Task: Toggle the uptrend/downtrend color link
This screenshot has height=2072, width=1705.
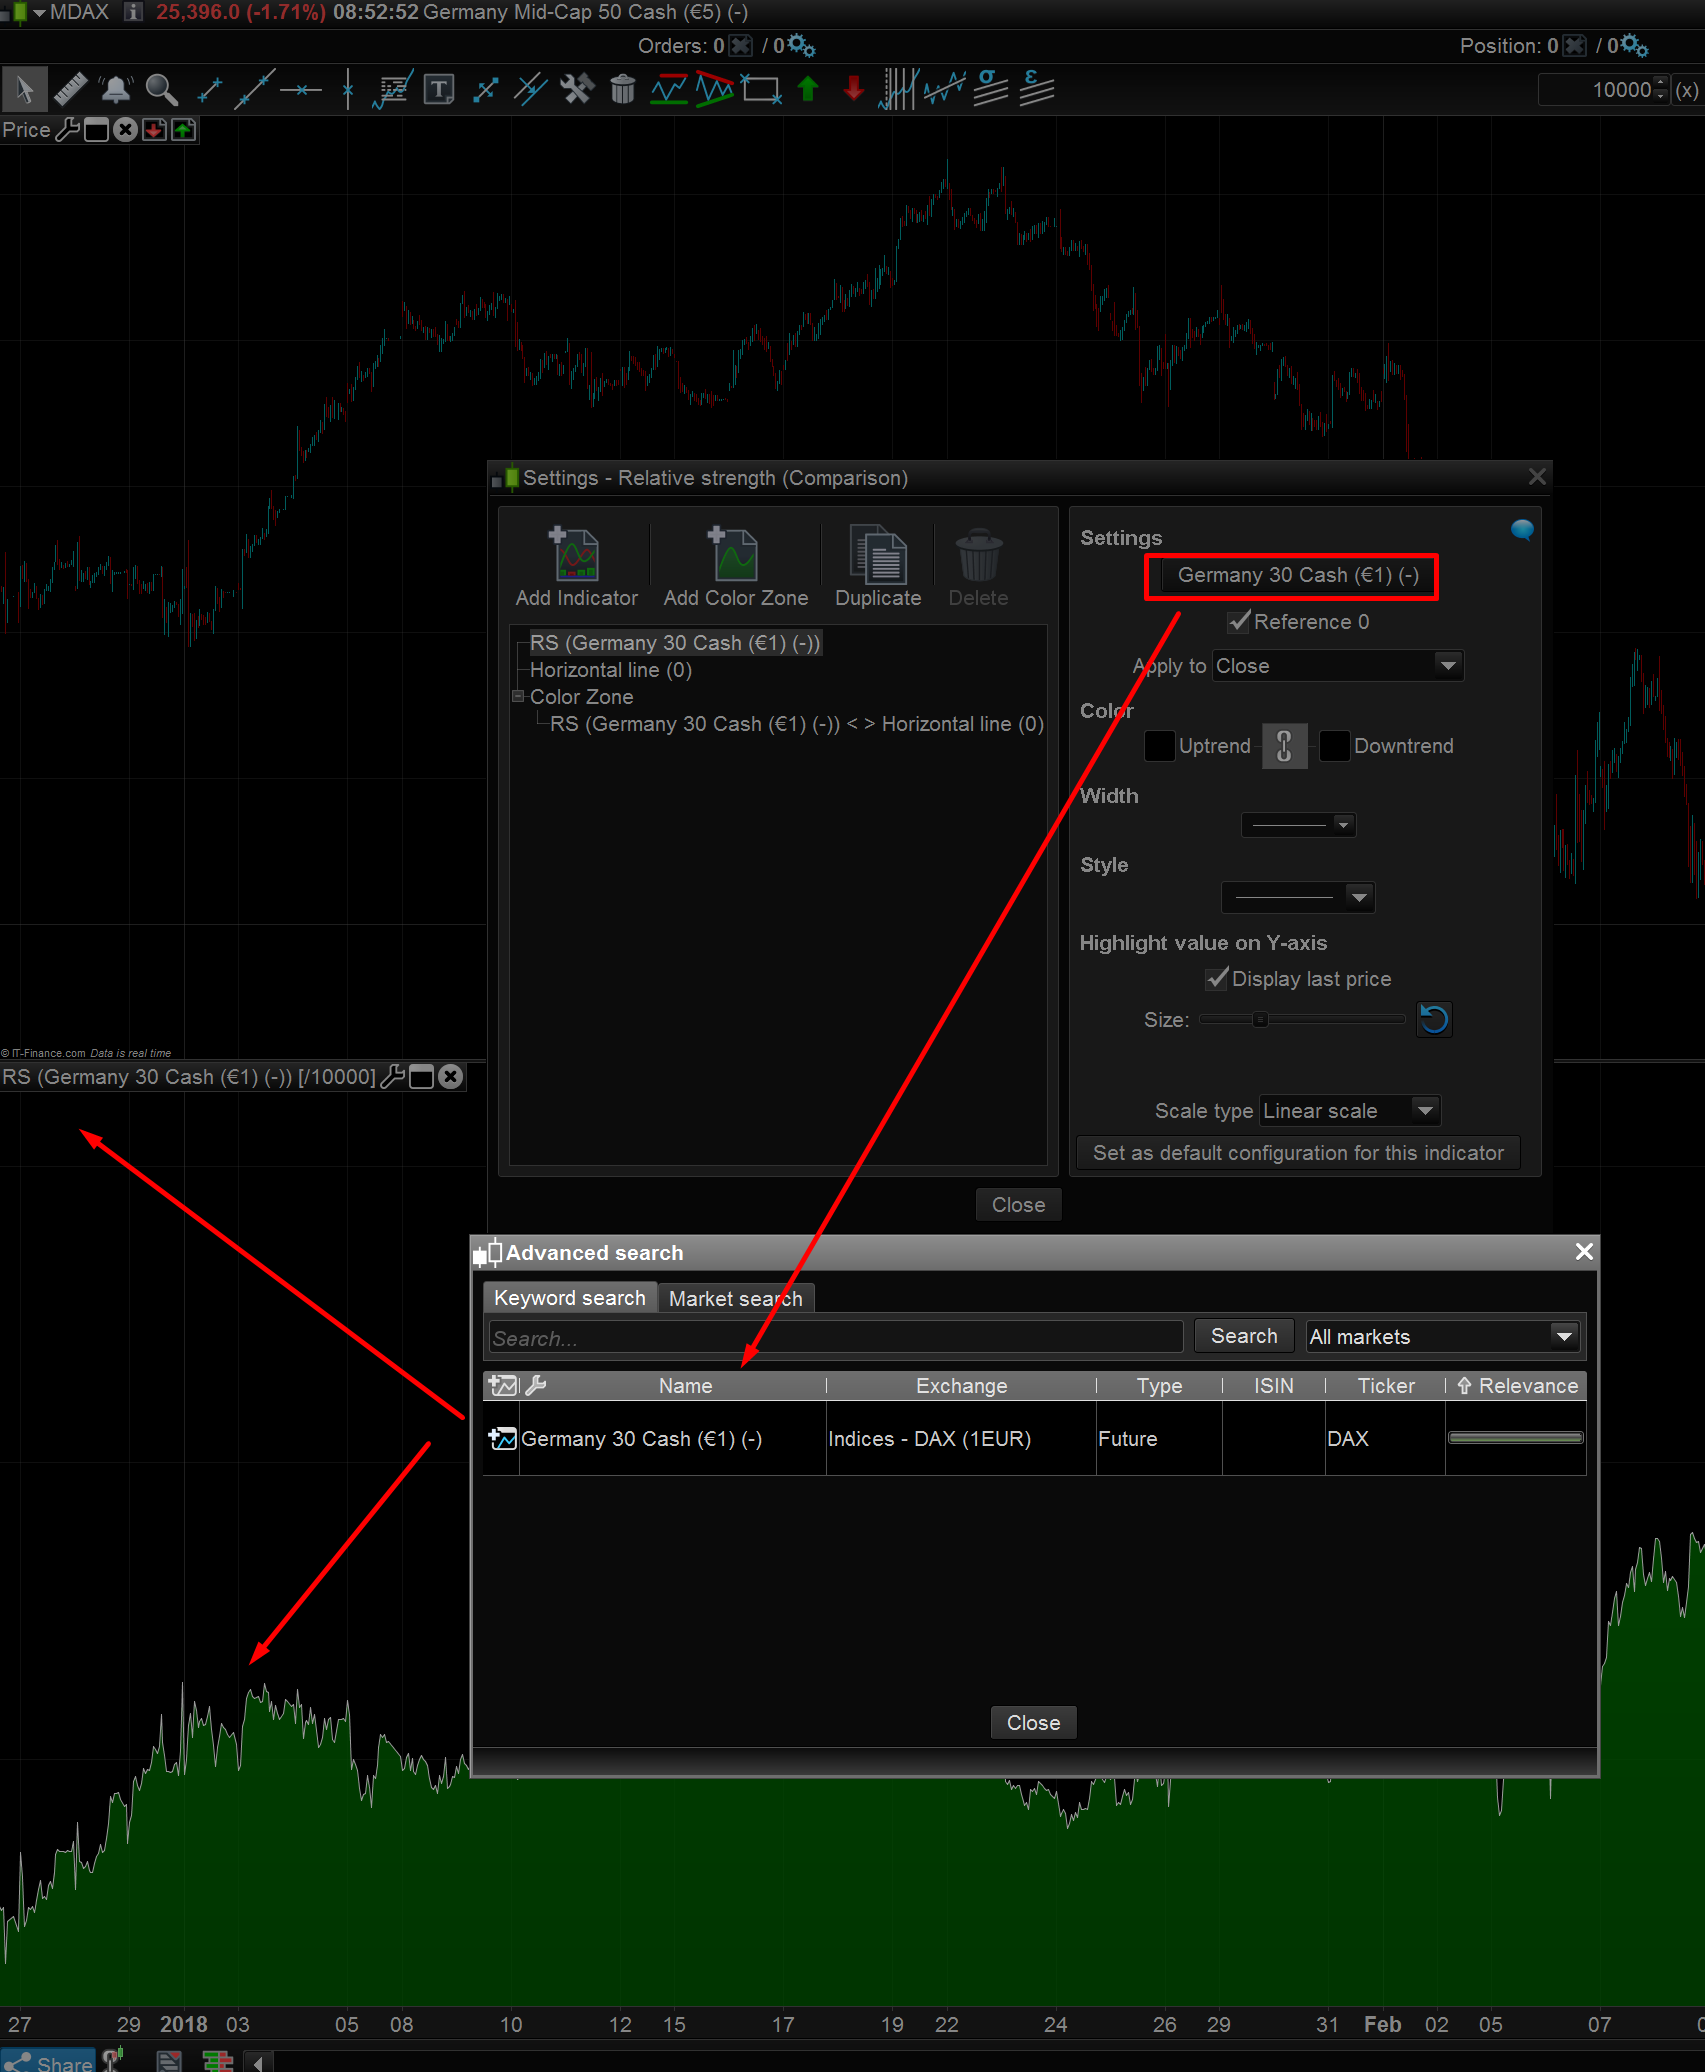Action: (x=1285, y=746)
